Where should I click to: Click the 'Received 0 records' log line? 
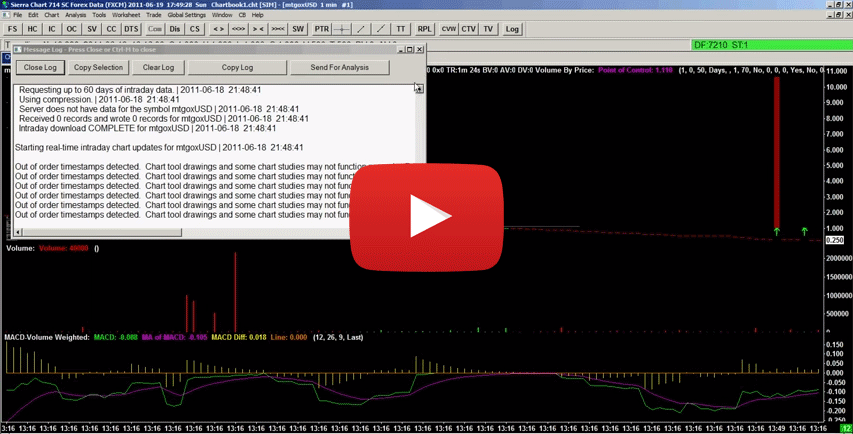[x=164, y=119]
